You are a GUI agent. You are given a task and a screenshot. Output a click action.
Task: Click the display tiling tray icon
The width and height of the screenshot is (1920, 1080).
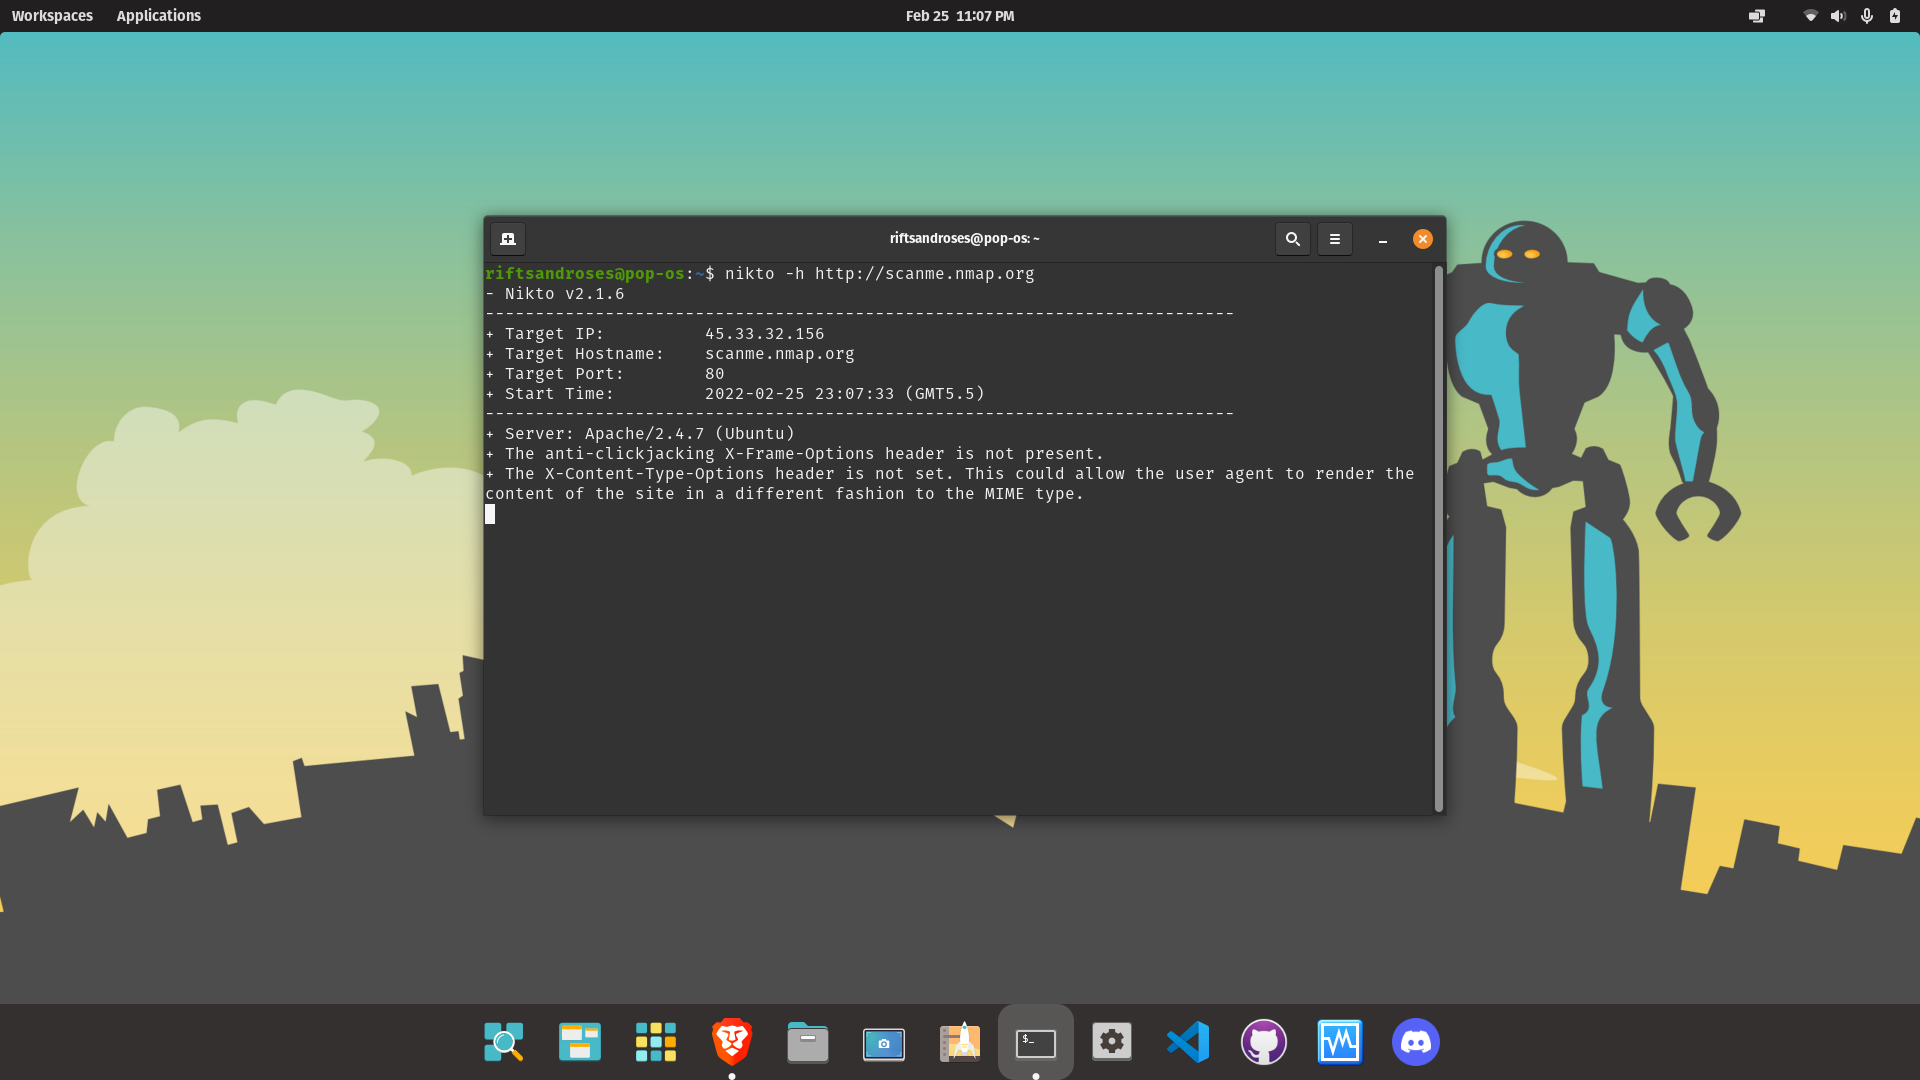click(1756, 16)
